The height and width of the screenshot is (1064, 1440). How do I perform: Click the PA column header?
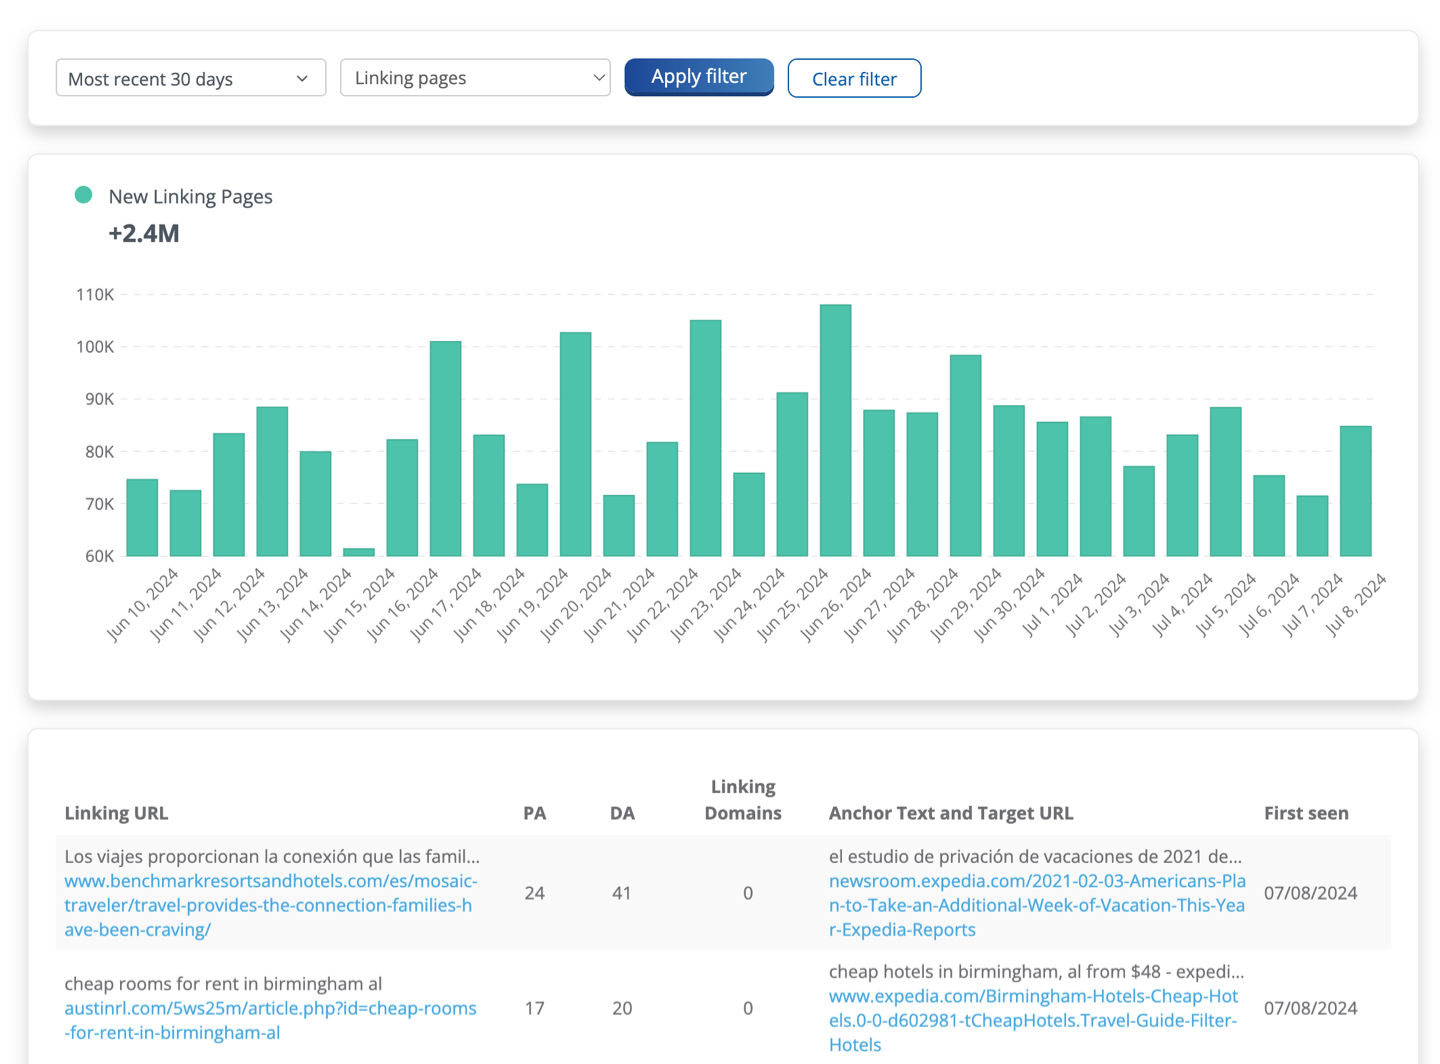point(535,813)
